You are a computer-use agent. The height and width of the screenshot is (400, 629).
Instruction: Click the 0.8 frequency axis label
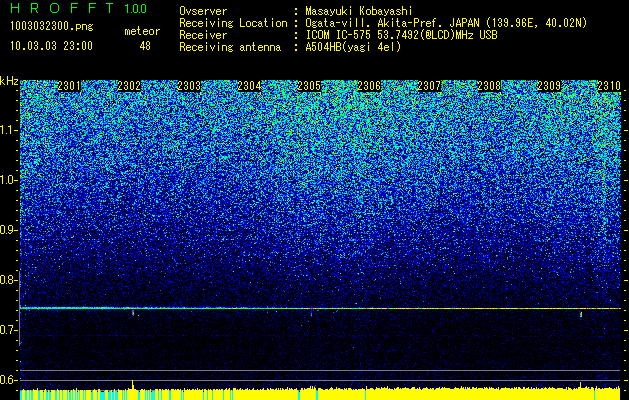pyautogui.click(x=8, y=280)
